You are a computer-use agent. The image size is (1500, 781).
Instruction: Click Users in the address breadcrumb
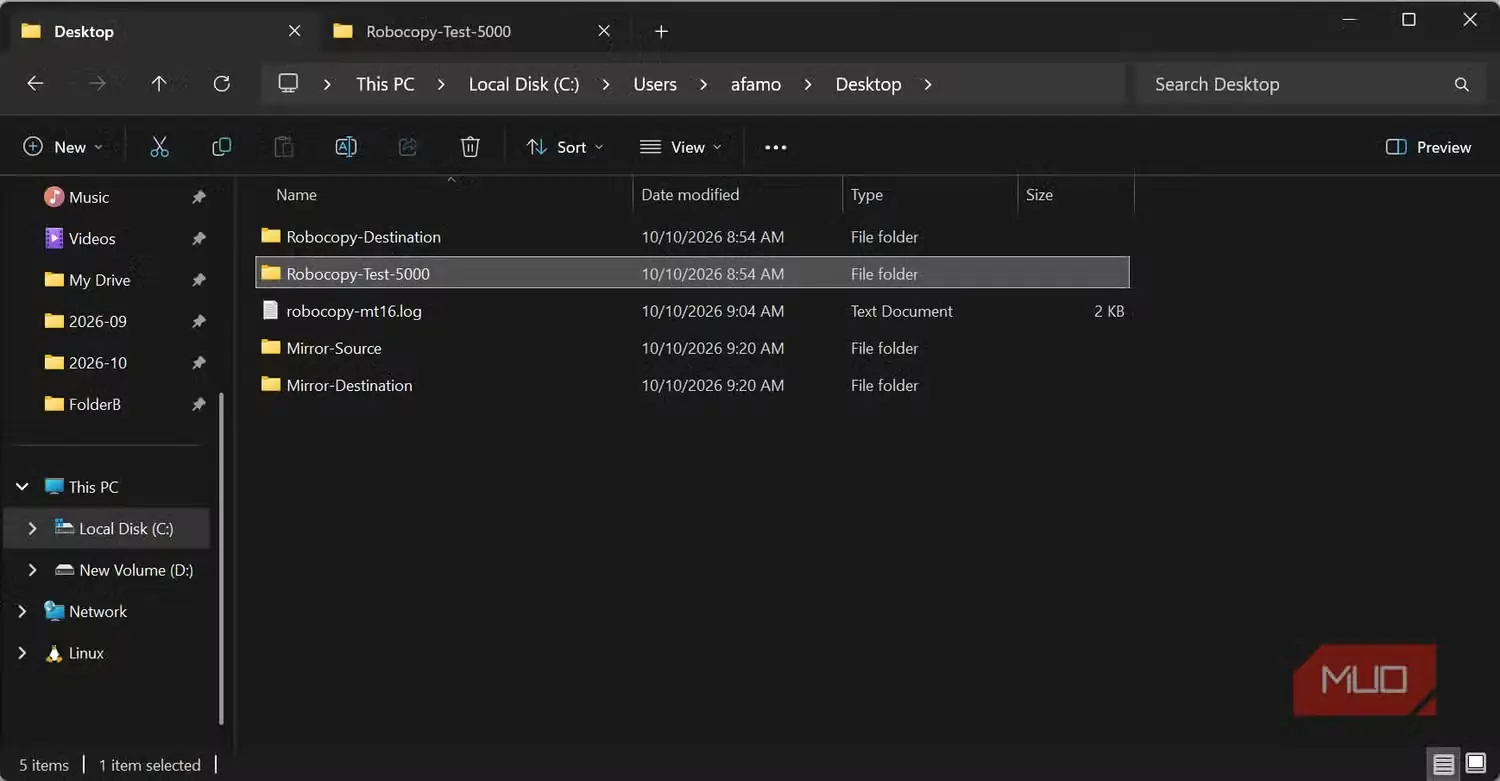click(x=655, y=85)
